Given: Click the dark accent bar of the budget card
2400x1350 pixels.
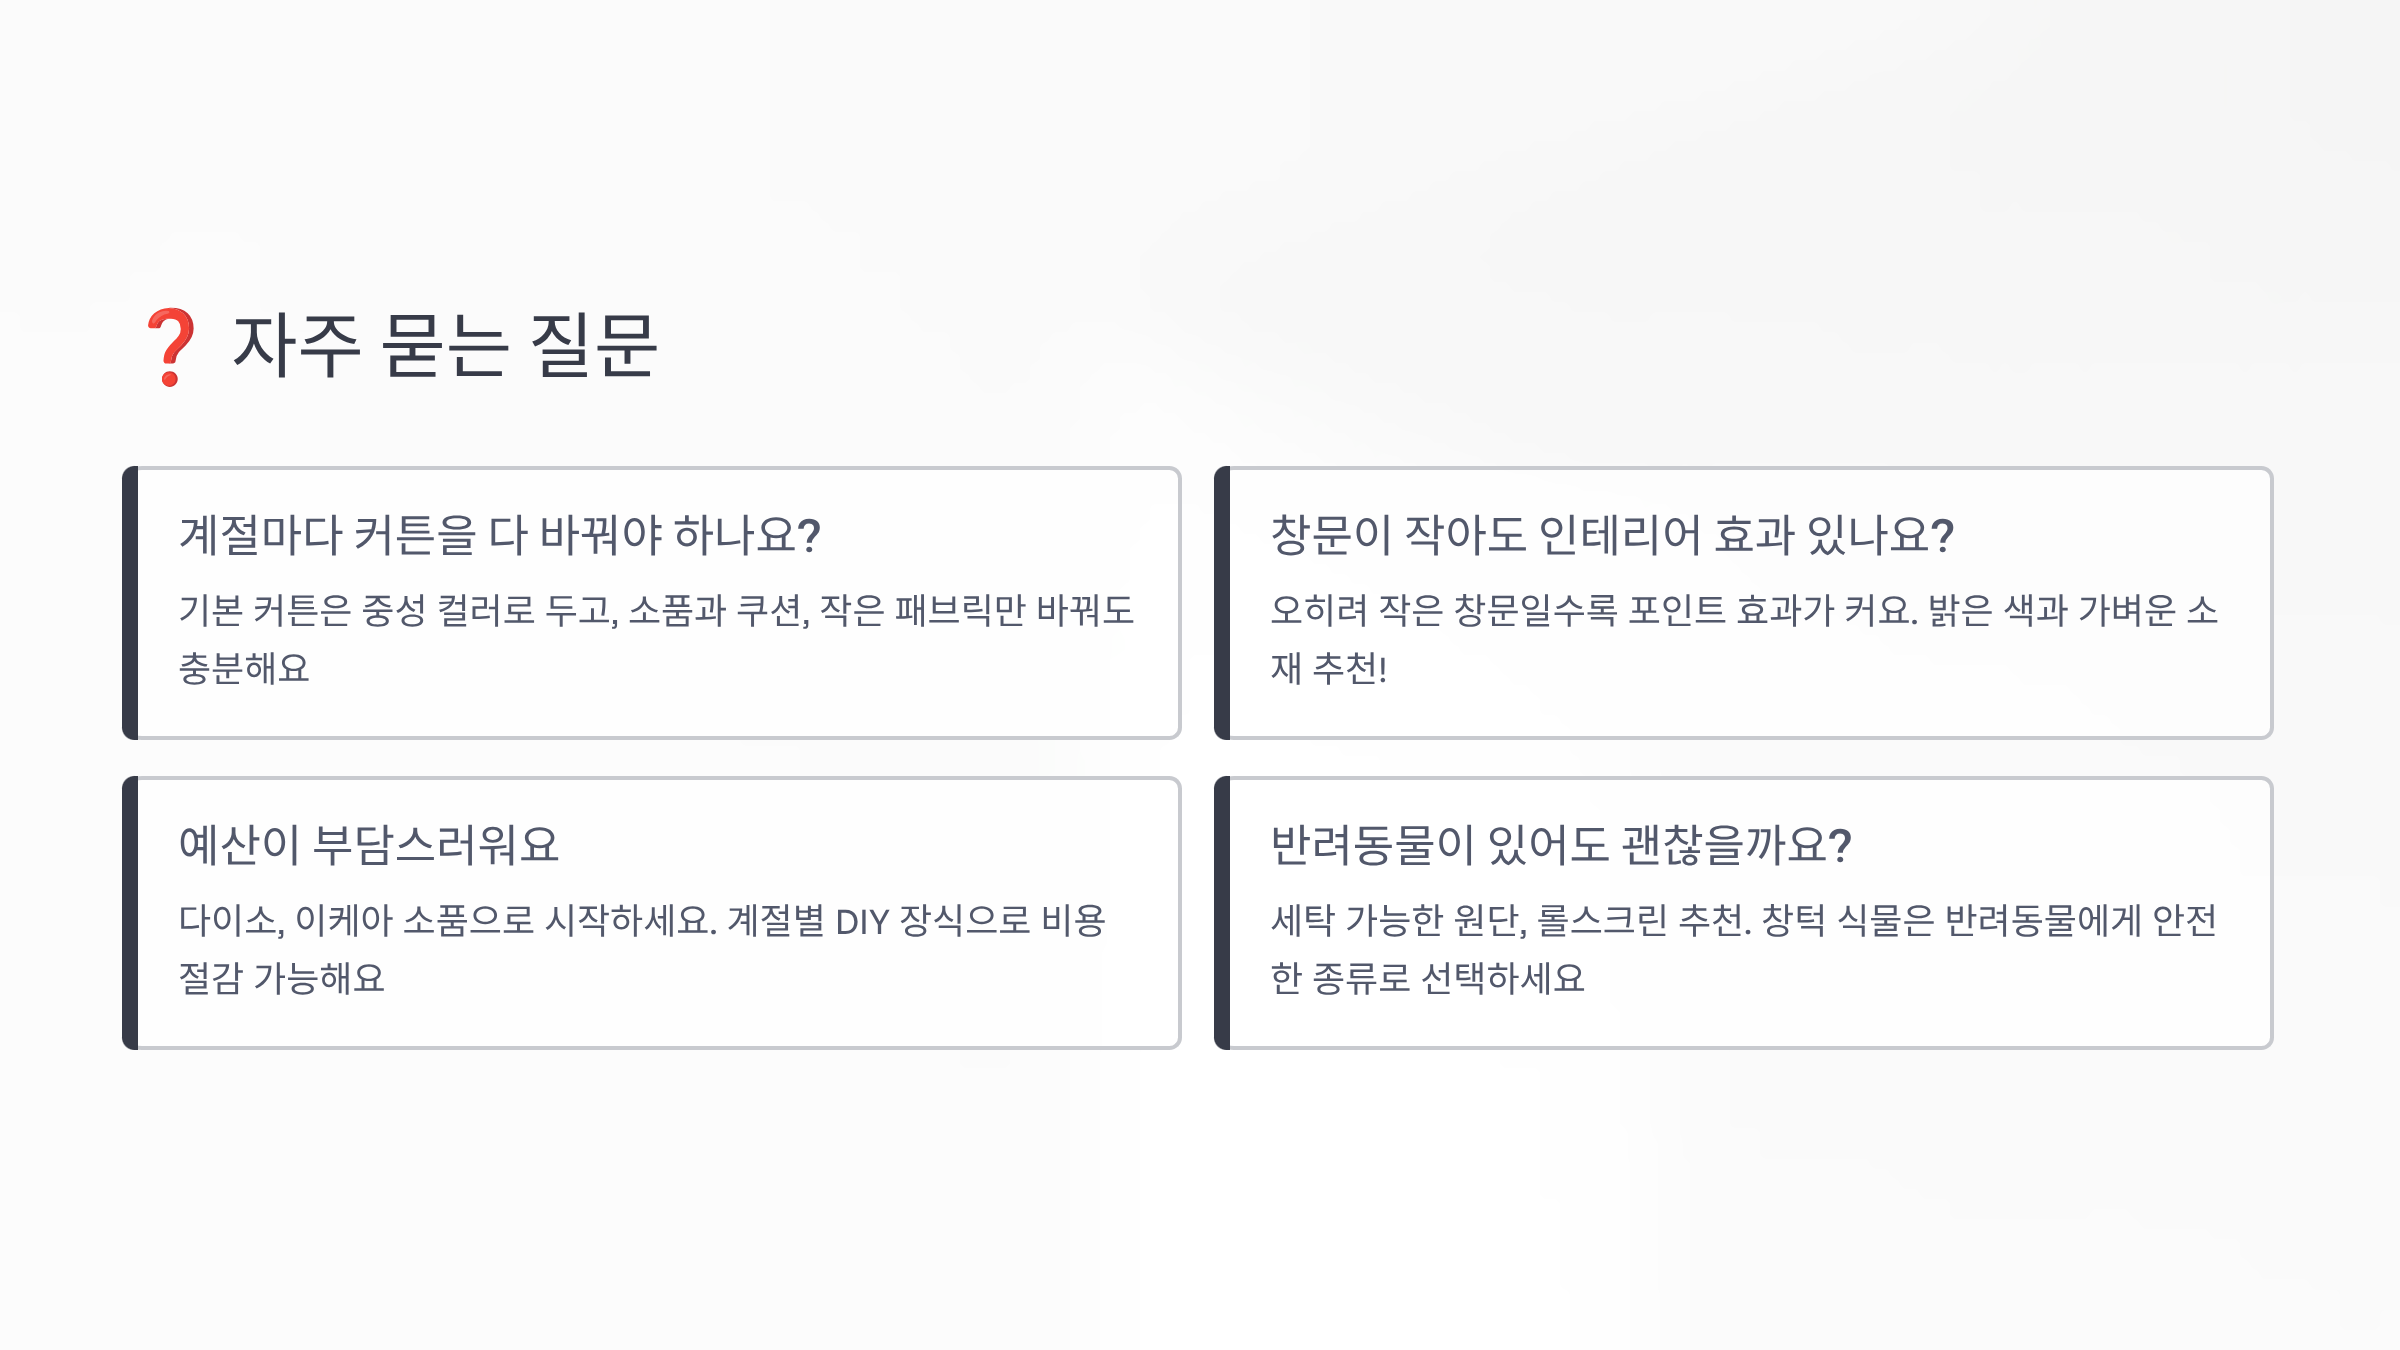Looking at the screenshot, I should tap(130, 913).
